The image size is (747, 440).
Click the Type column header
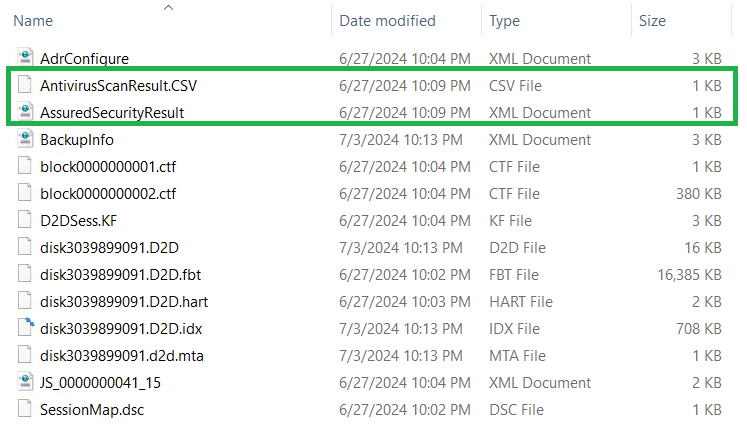click(x=506, y=21)
